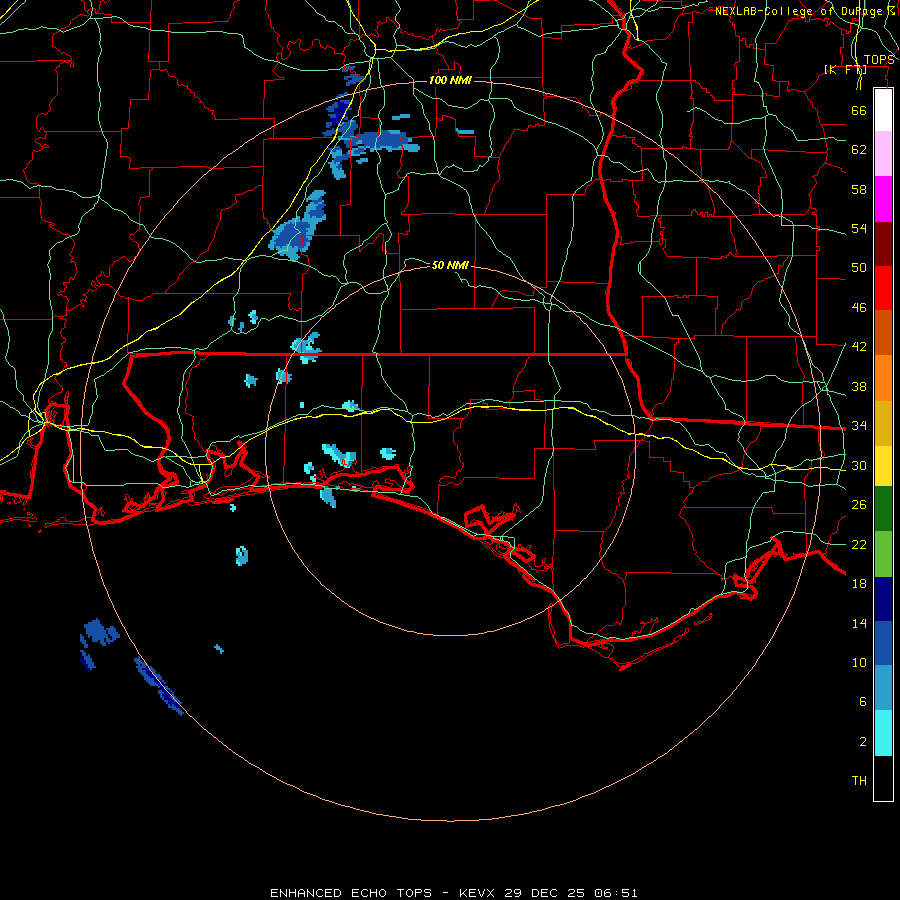Click the legend value "42"
This screenshot has width=900, height=900.
click(859, 347)
